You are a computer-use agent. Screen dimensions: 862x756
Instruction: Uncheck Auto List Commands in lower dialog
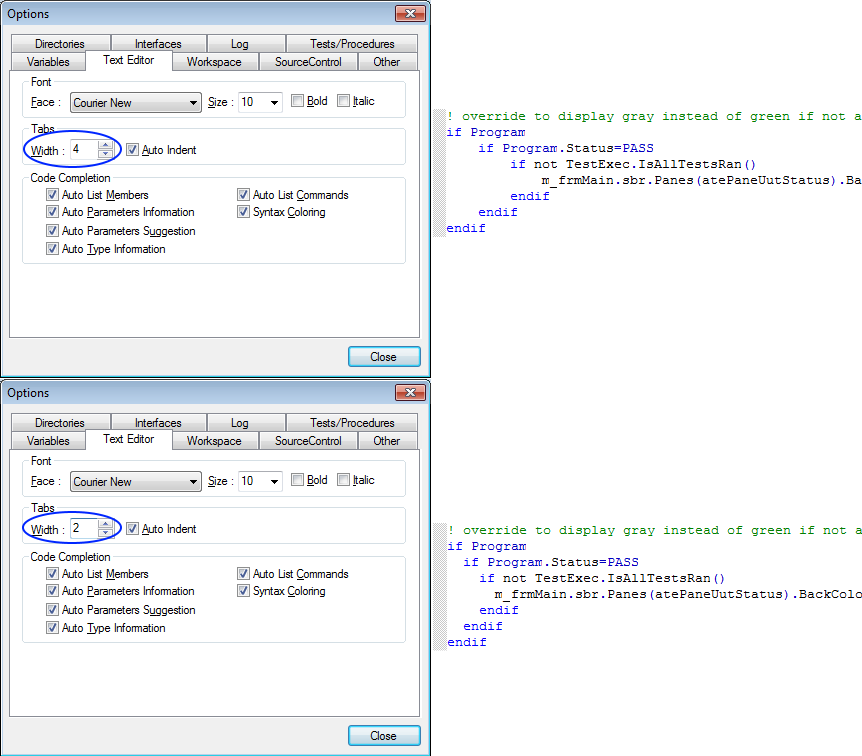click(244, 573)
